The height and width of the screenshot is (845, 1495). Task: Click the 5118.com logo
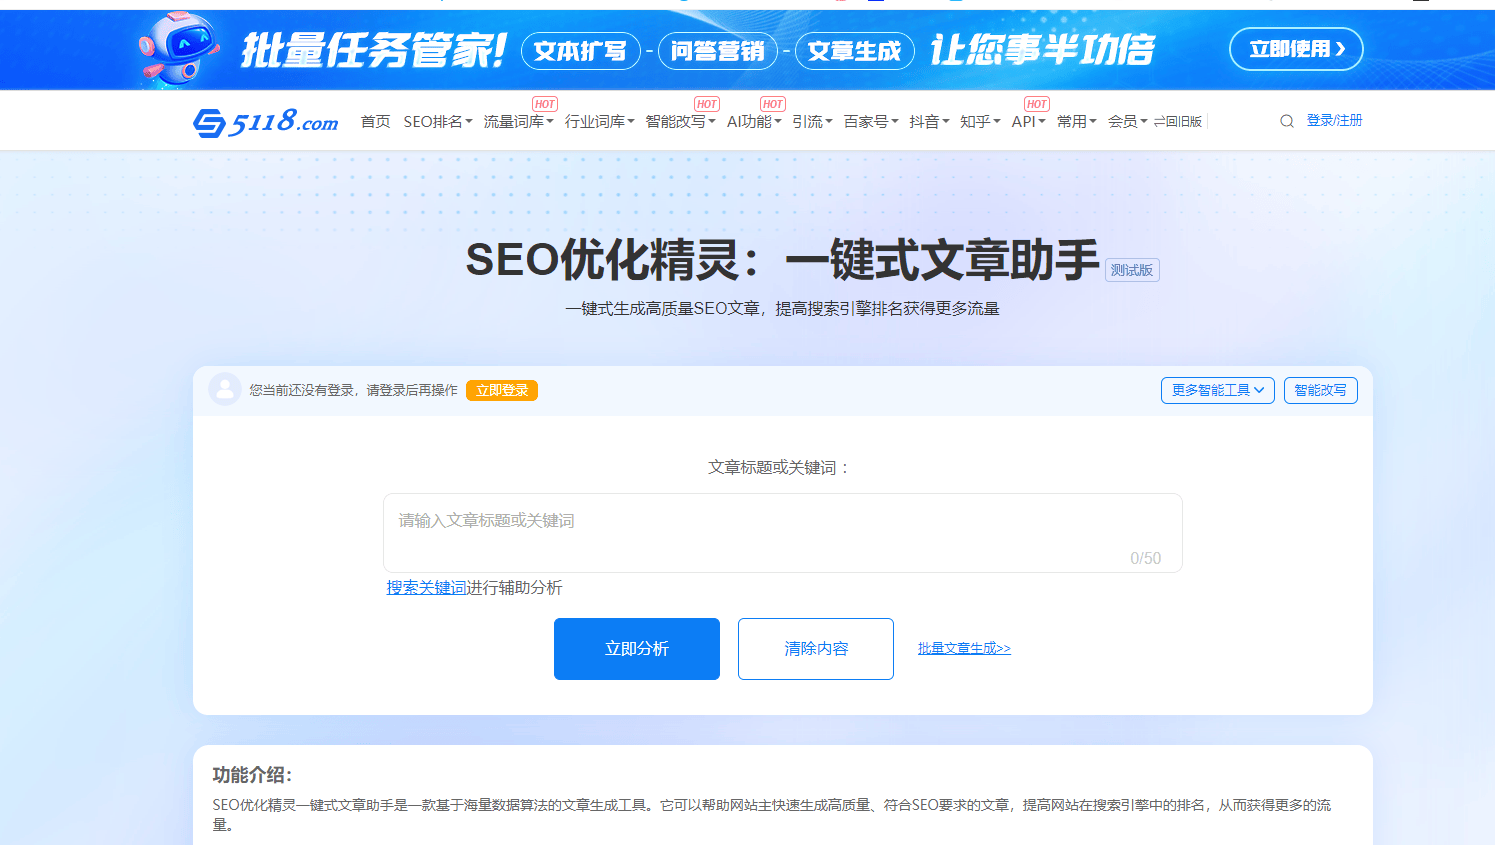(264, 120)
